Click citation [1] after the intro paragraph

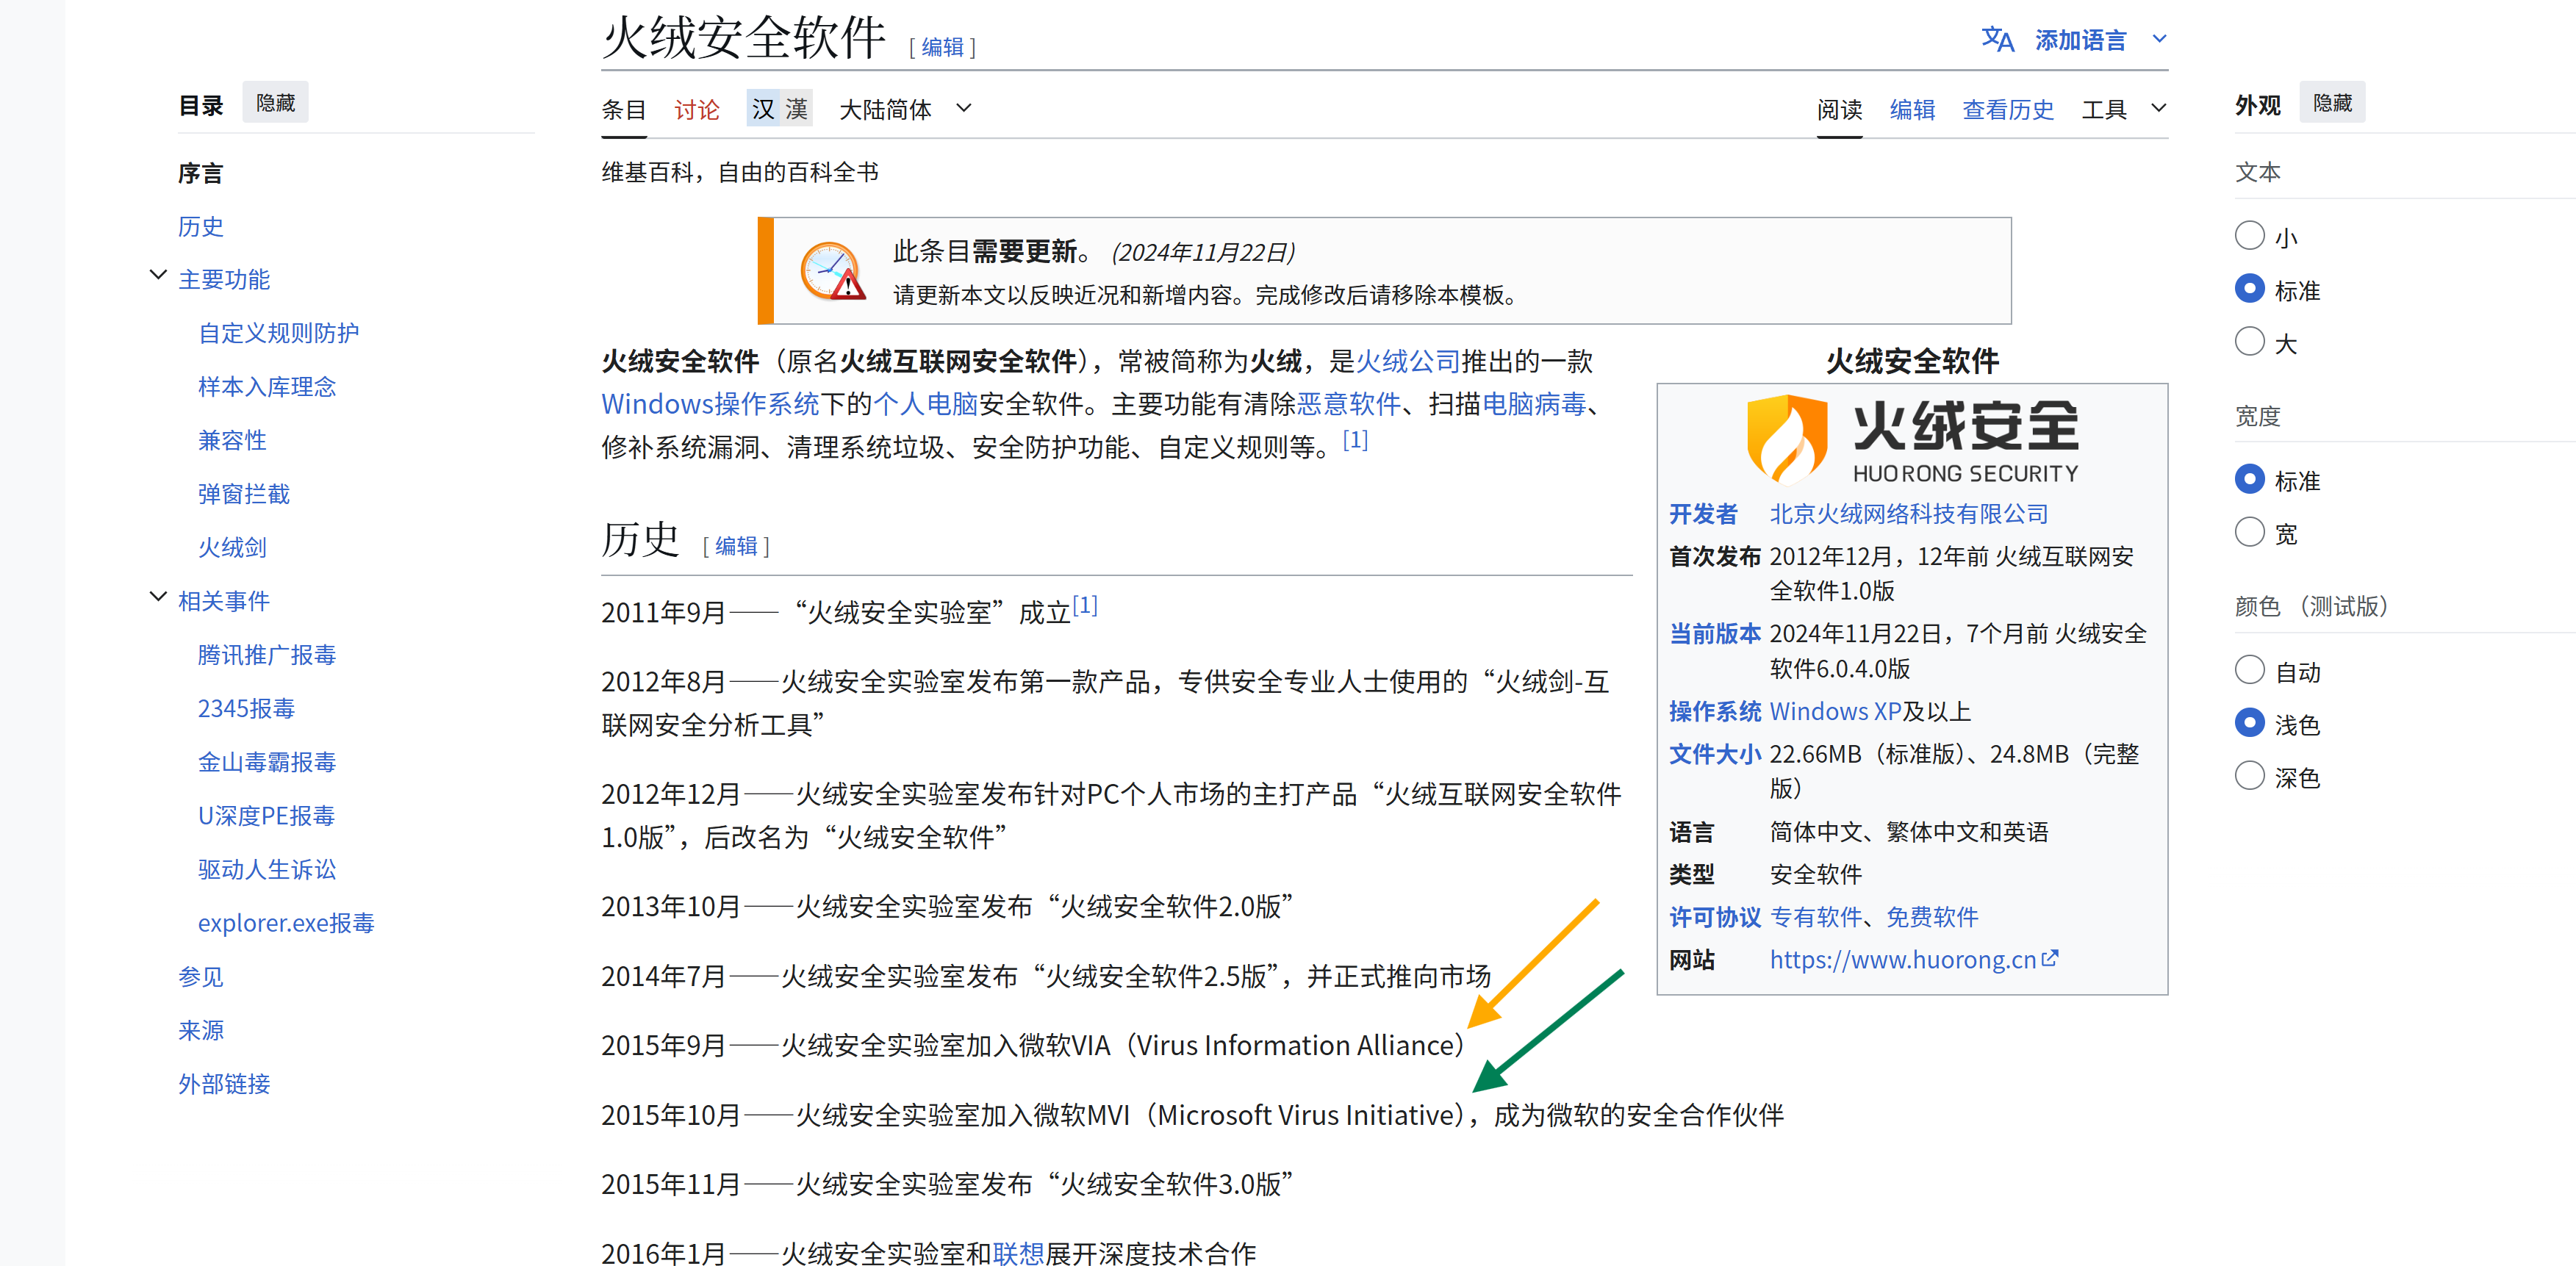click(x=1355, y=439)
